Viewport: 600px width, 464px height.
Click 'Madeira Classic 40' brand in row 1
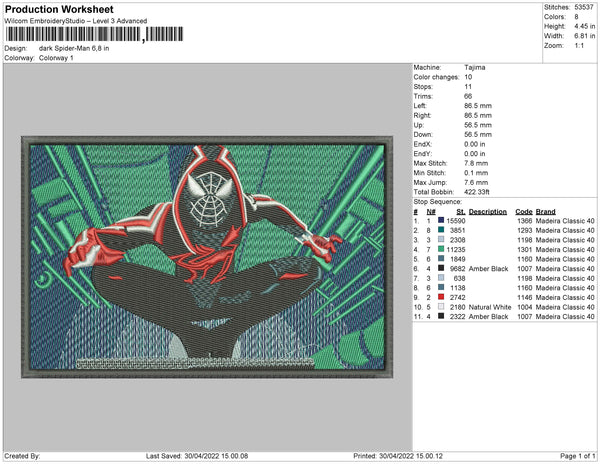pyautogui.click(x=565, y=221)
